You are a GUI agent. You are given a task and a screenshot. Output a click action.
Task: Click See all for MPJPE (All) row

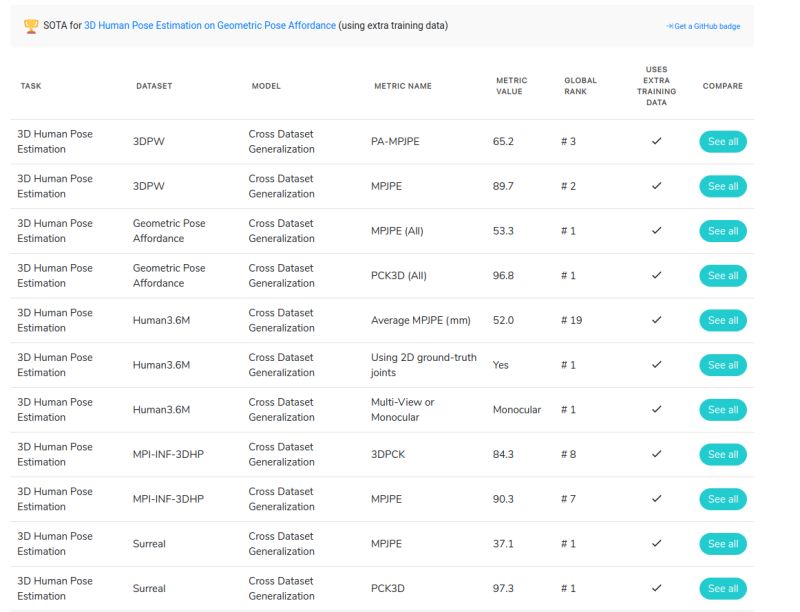pyautogui.click(x=722, y=231)
